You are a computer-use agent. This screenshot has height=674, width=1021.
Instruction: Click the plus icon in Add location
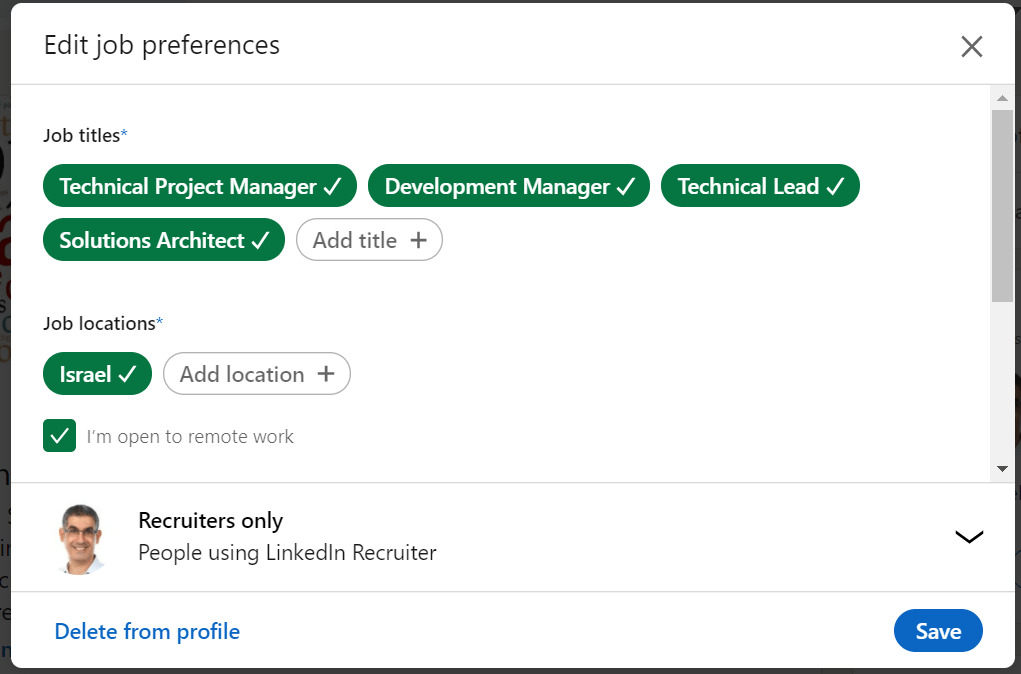pyautogui.click(x=325, y=375)
